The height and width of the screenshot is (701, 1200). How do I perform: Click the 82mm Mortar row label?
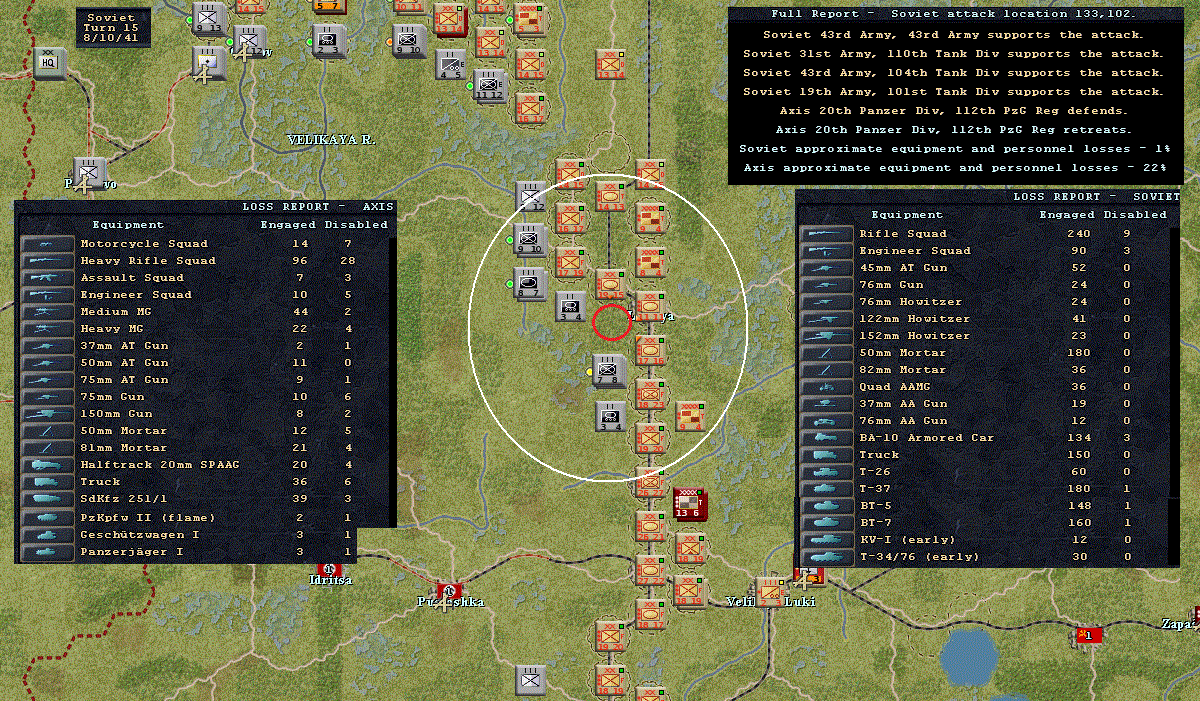coord(901,370)
